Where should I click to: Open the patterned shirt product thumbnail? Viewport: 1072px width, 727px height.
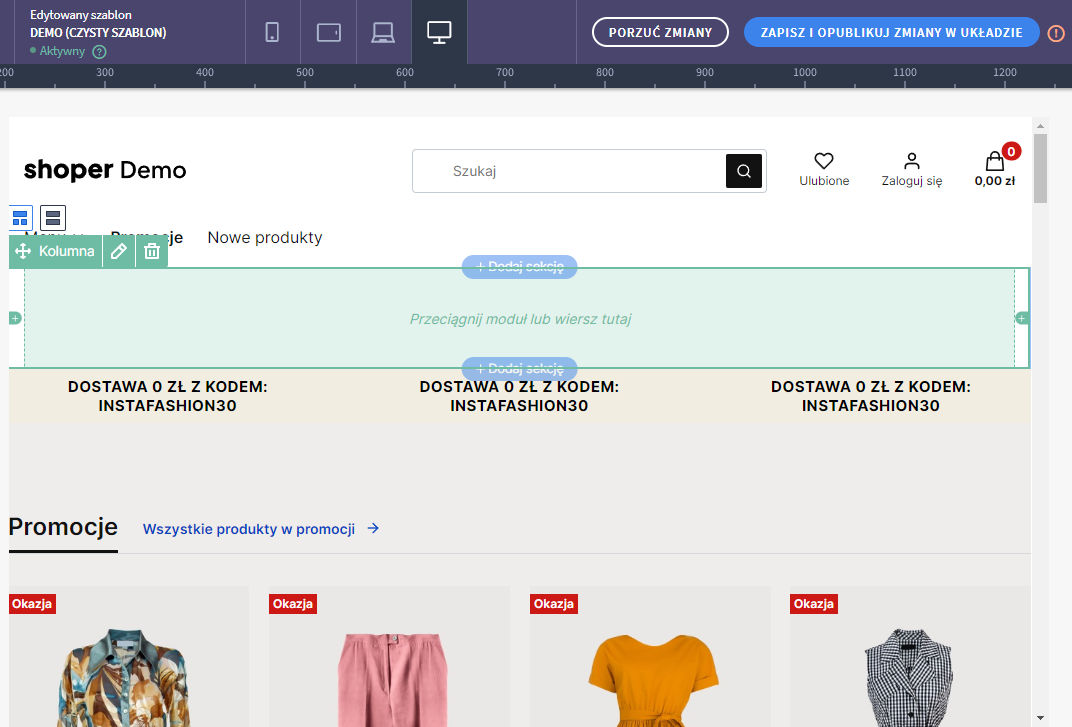[129, 657]
